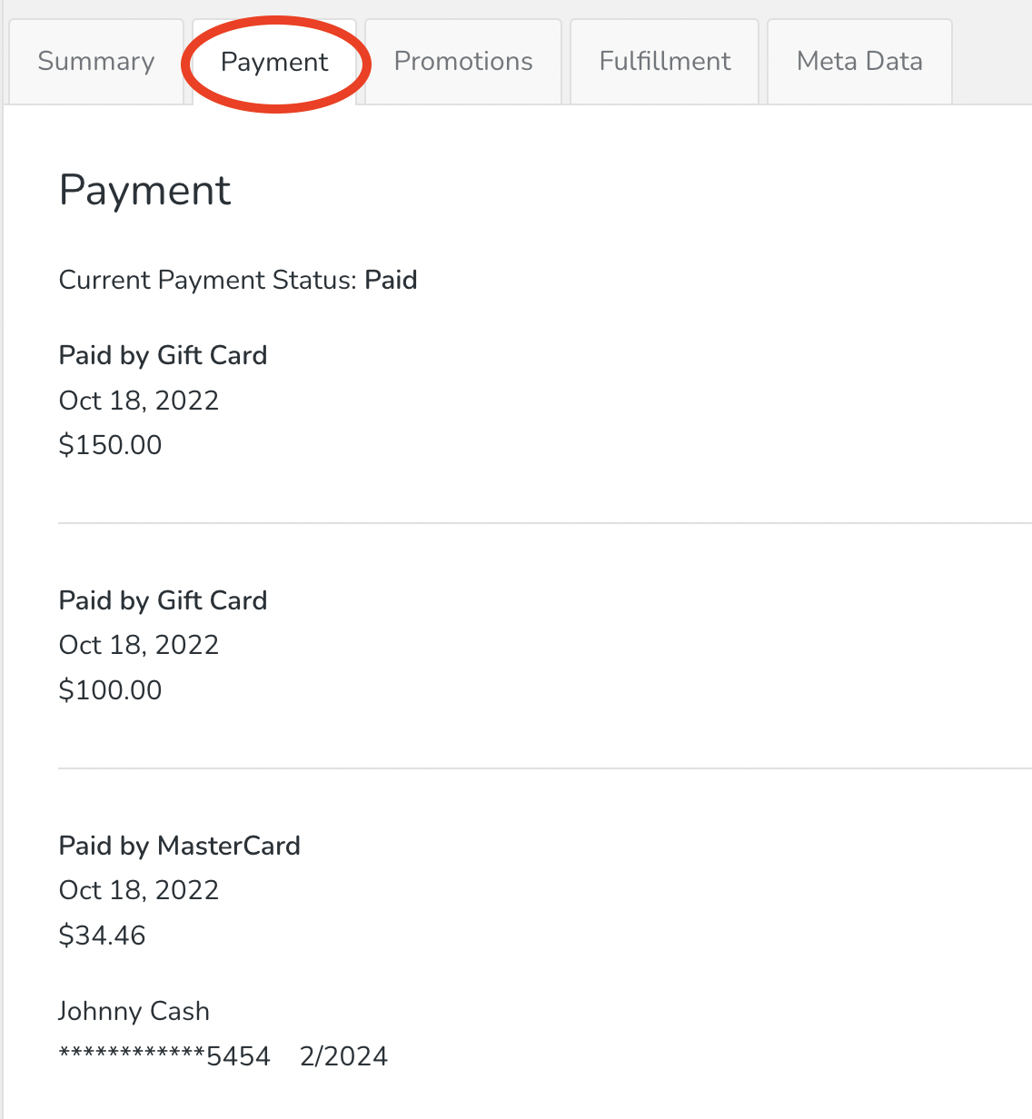Click the Paid by MasterCard entry
Screen dimensions: 1032x1119
coord(179,845)
